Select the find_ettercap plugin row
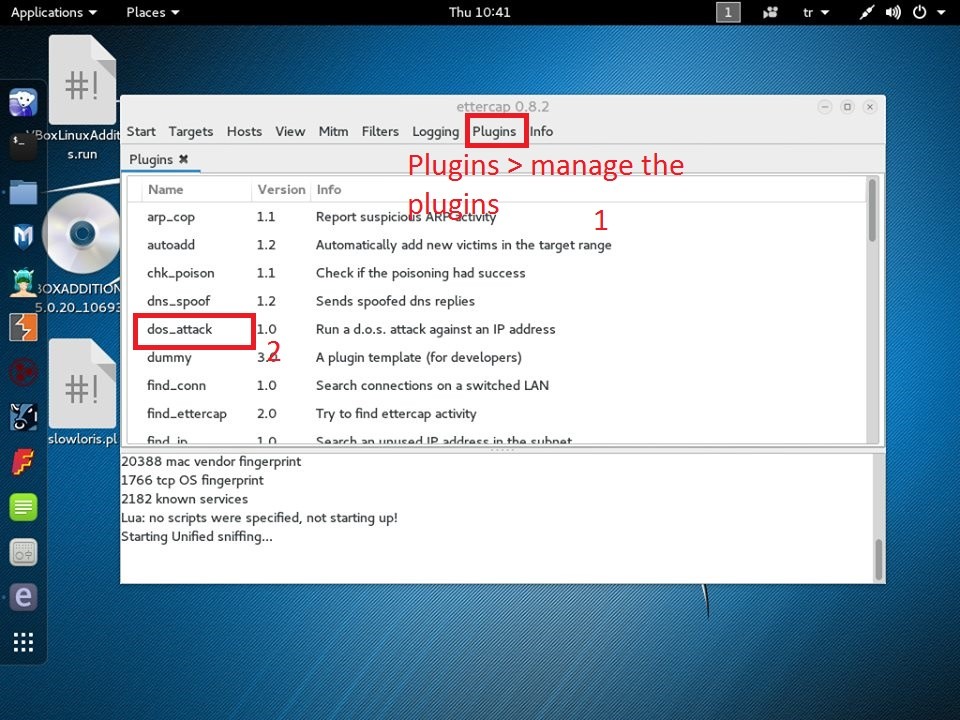The height and width of the screenshot is (720, 960). [x=497, y=414]
